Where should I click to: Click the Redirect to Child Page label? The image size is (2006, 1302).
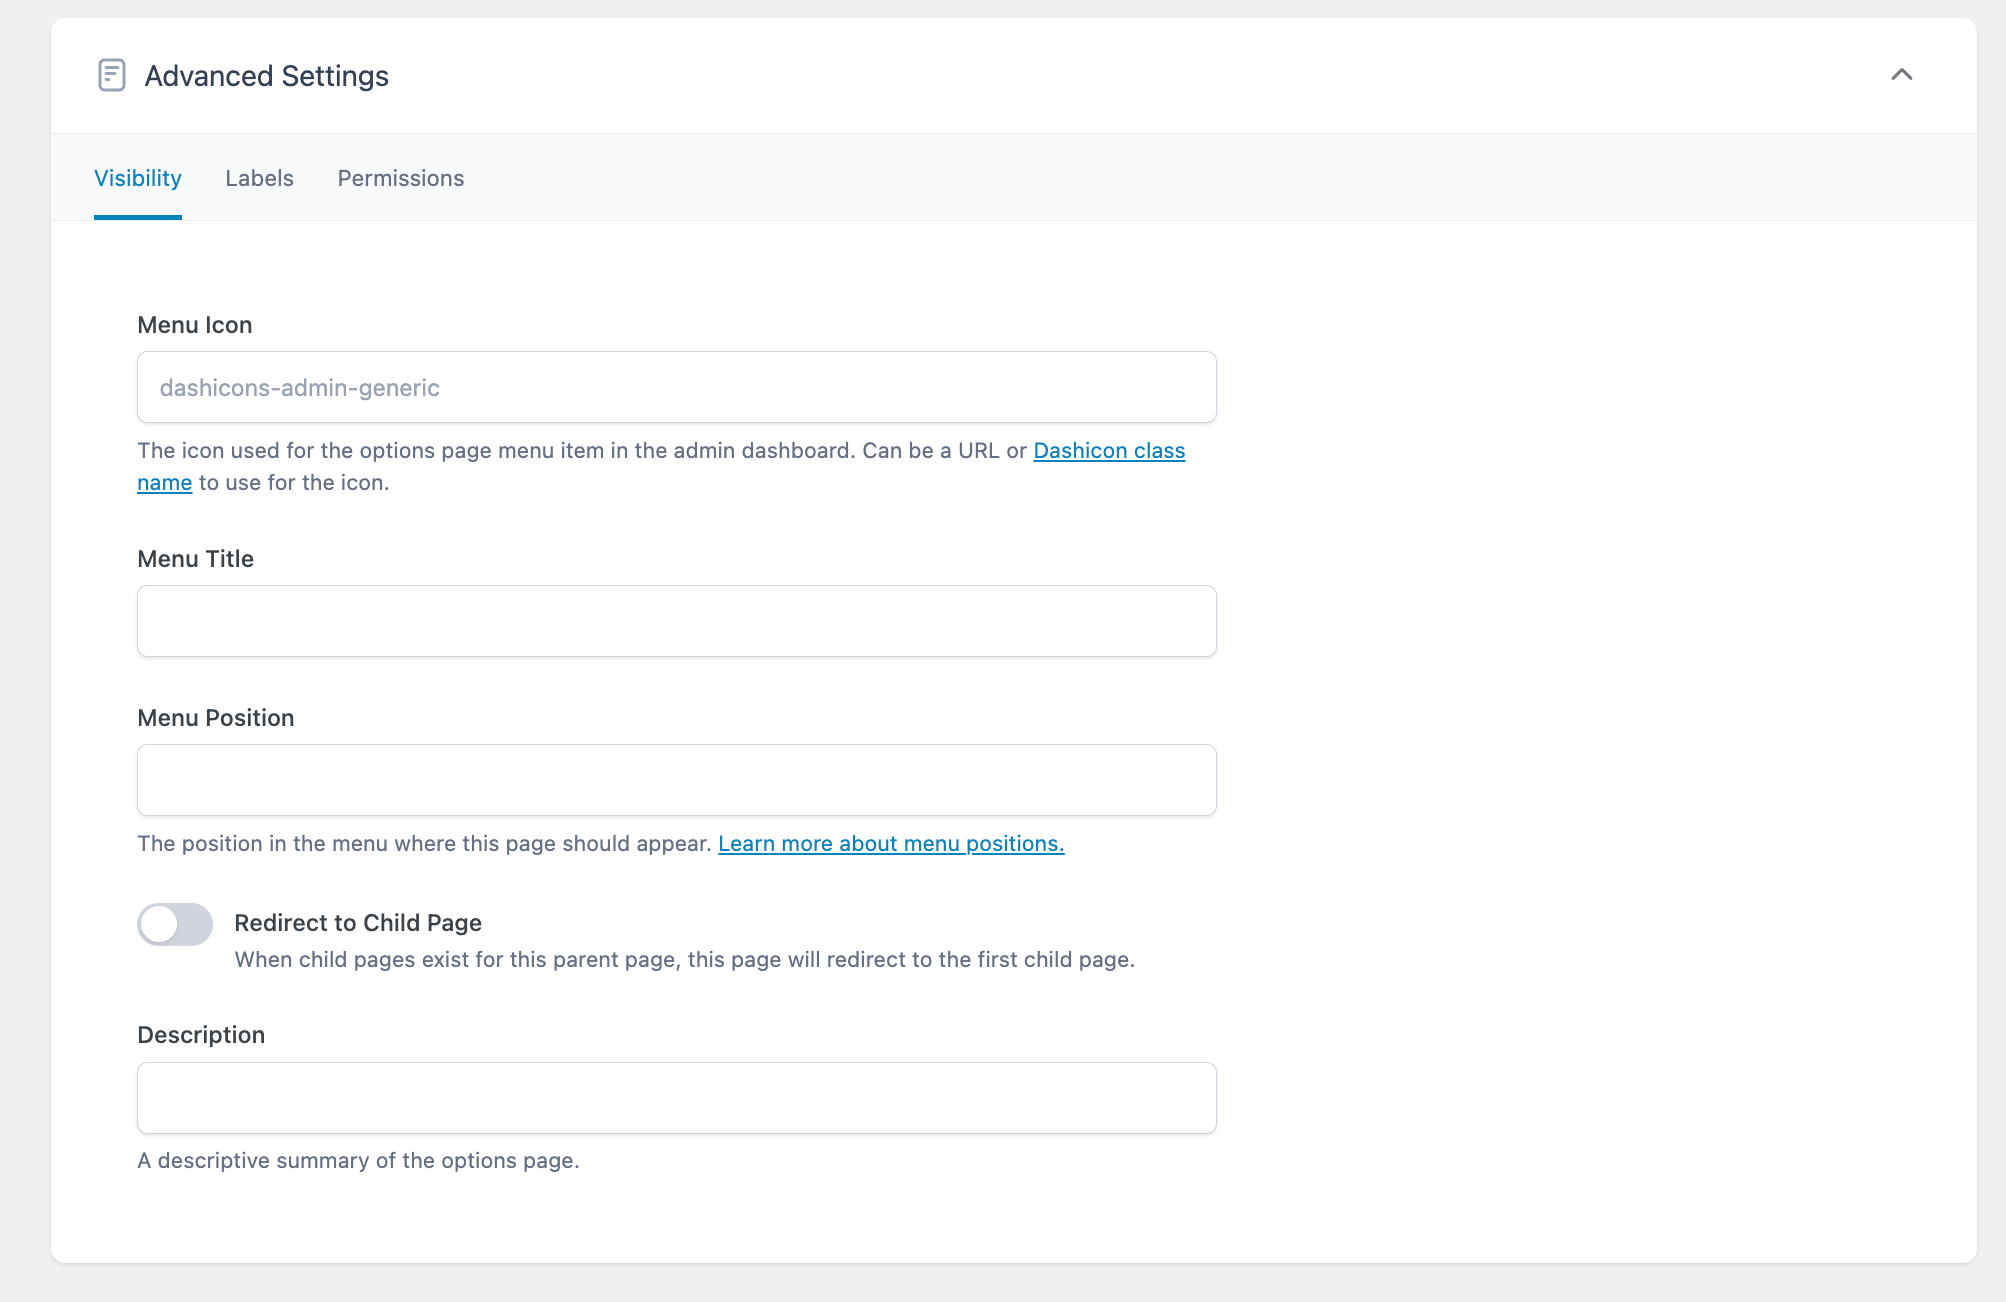coord(357,922)
